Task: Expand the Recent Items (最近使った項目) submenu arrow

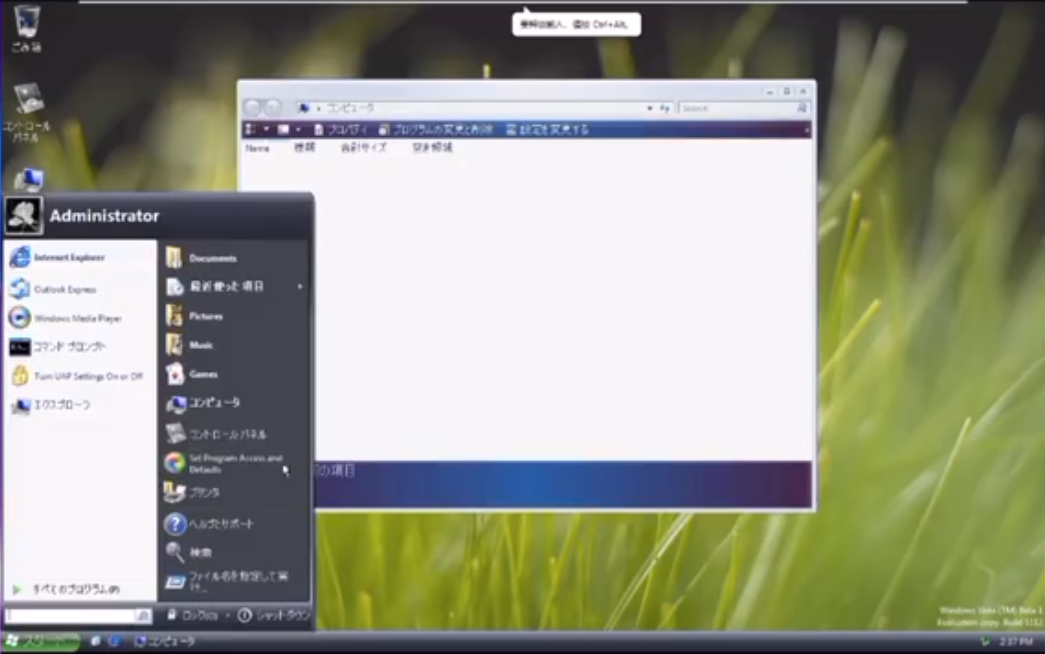Action: point(299,287)
